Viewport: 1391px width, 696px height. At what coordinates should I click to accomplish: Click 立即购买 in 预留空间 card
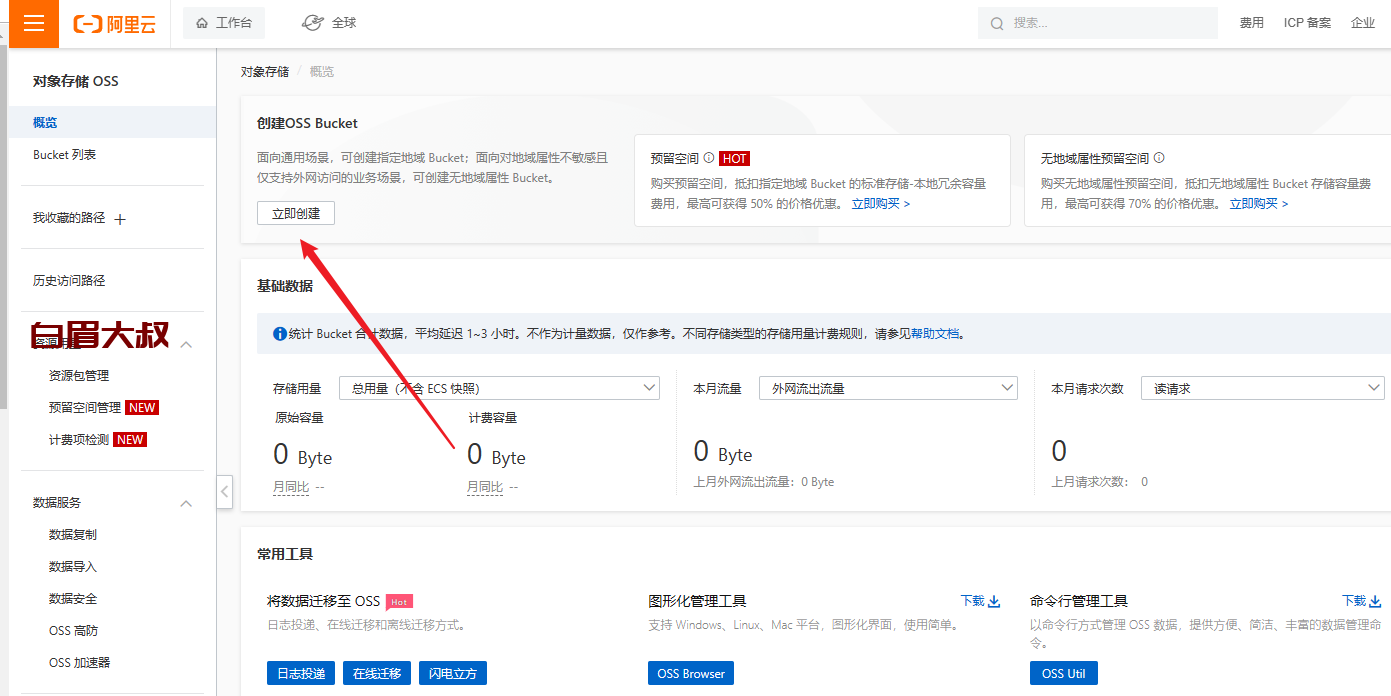pos(880,204)
